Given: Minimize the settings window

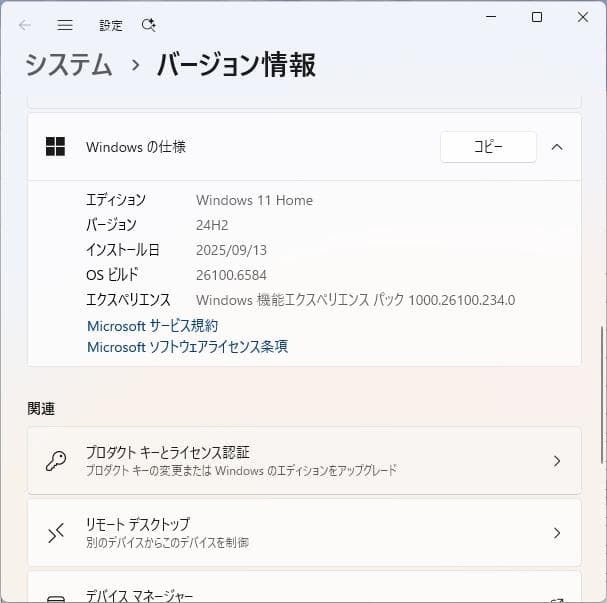Looking at the screenshot, I should pos(491,17).
